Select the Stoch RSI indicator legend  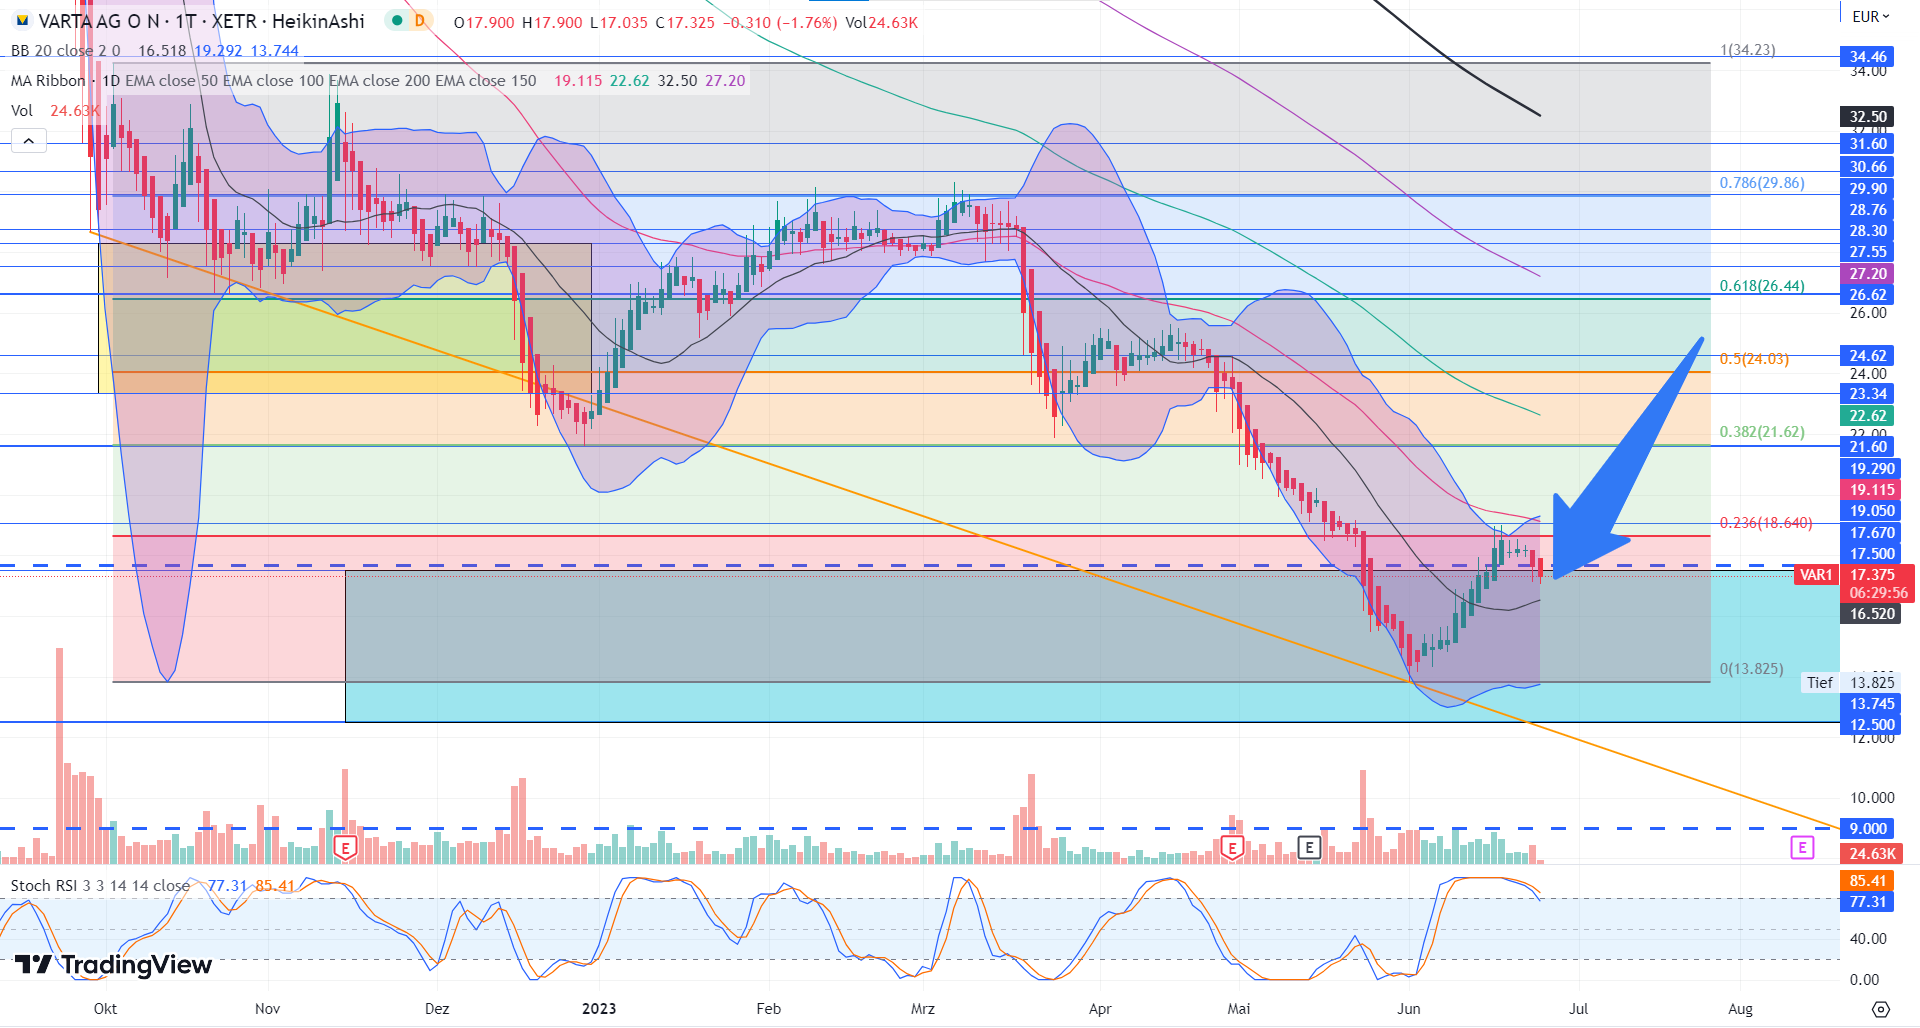[x=100, y=886]
